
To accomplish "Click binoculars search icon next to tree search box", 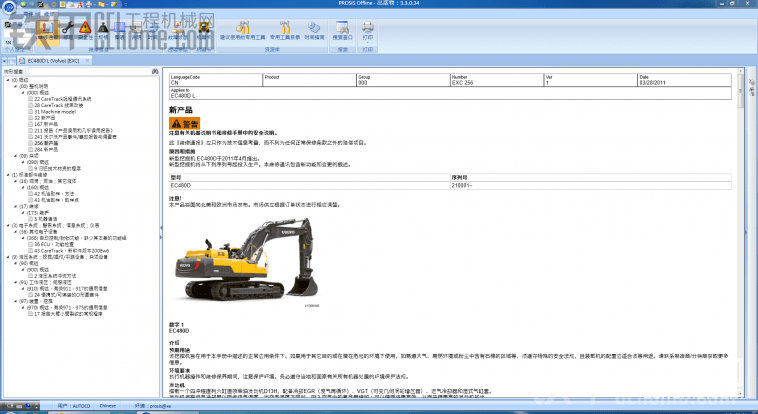I will (155, 71).
